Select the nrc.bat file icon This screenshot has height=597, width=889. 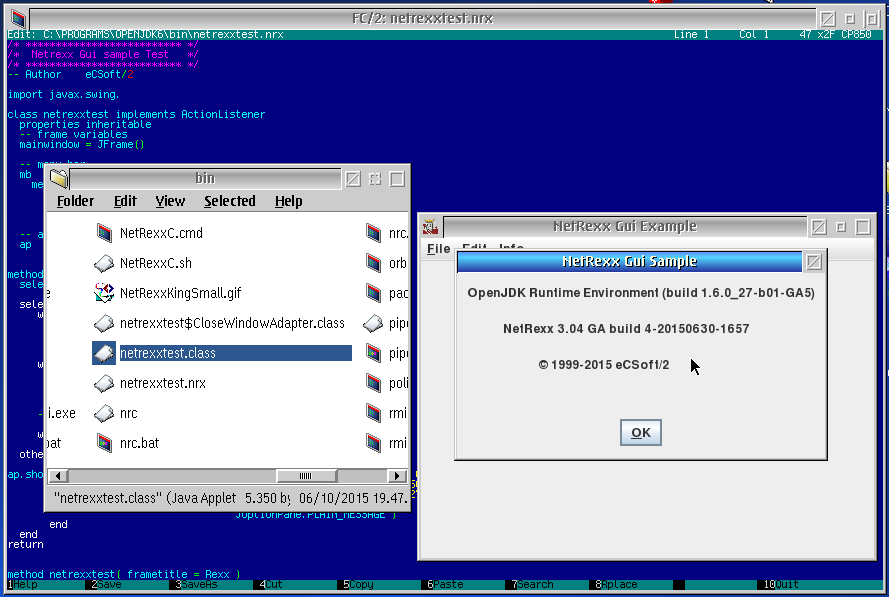104,443
